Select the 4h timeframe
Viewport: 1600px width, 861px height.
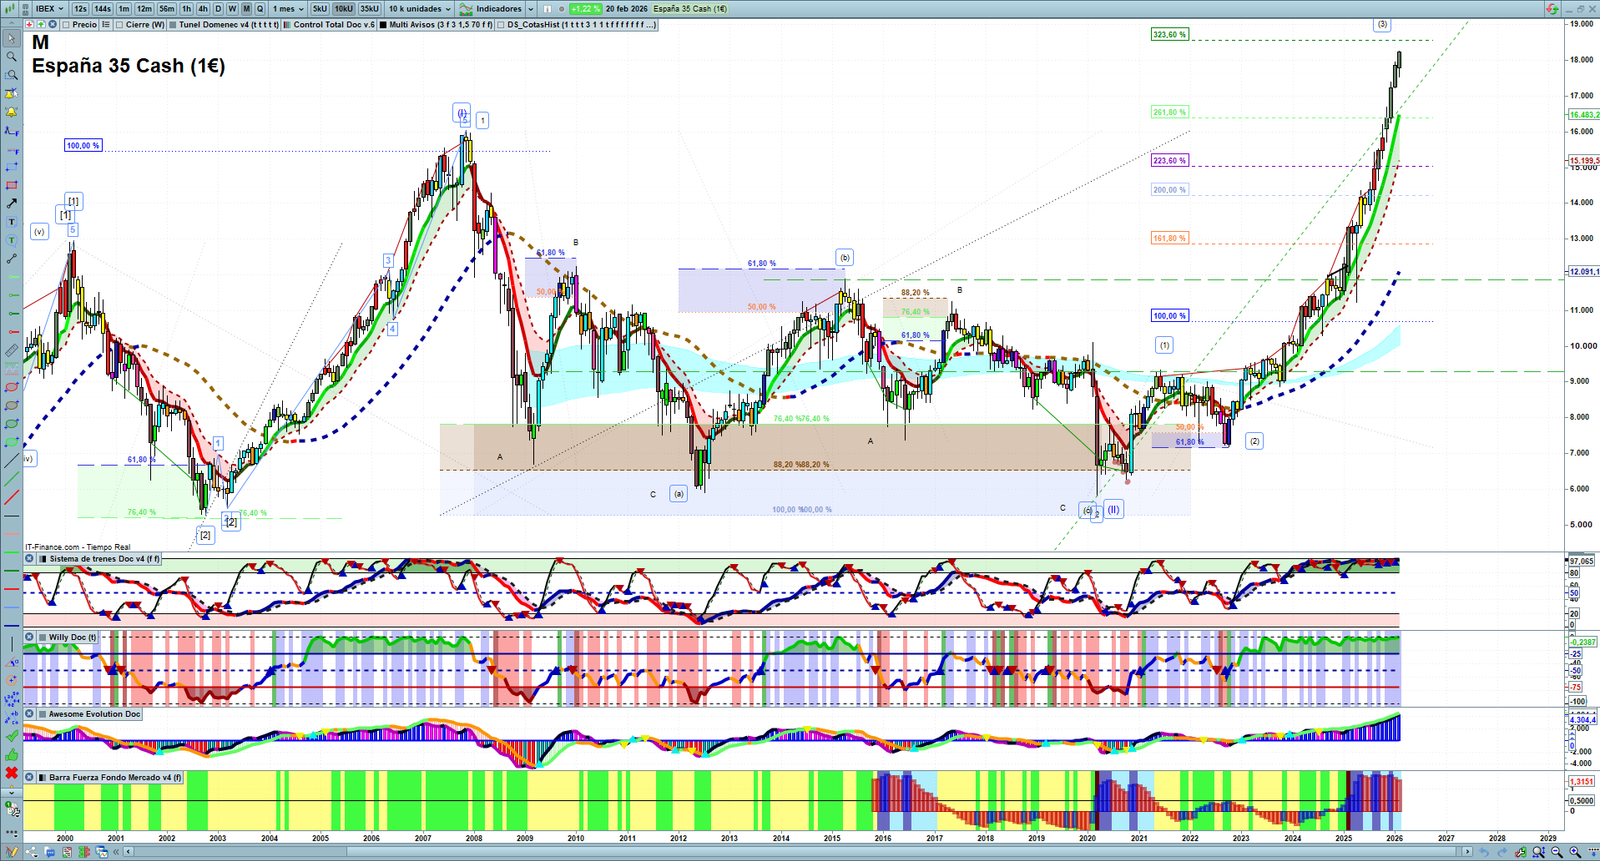point(203,9)
